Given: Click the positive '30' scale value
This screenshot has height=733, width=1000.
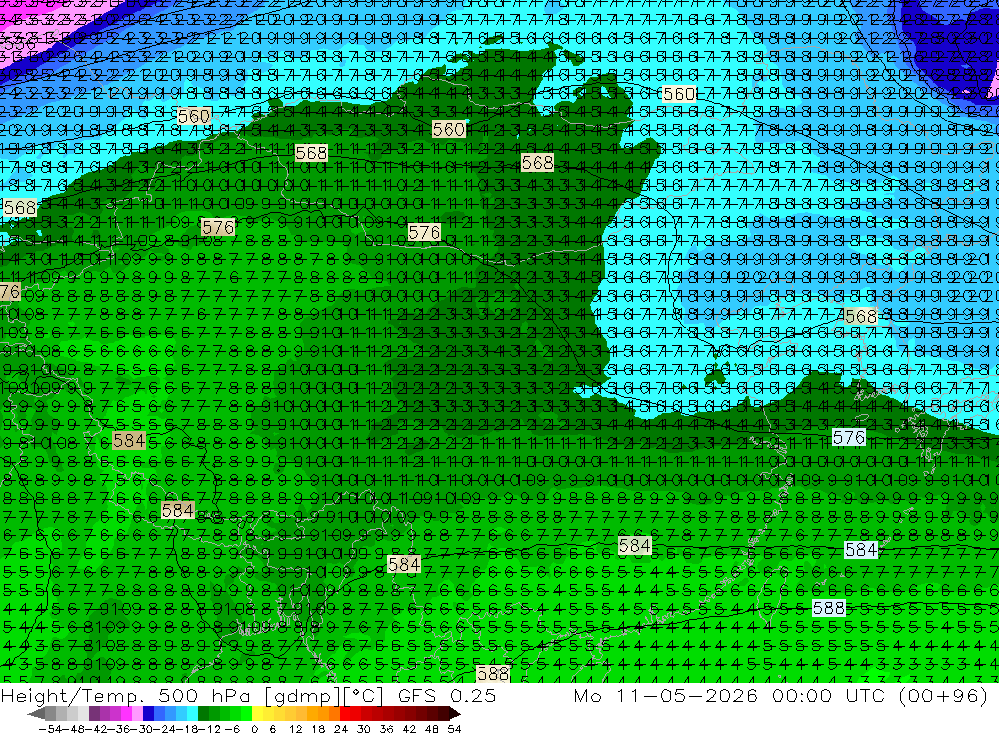Looking at the screenshot, I should 364,729.
